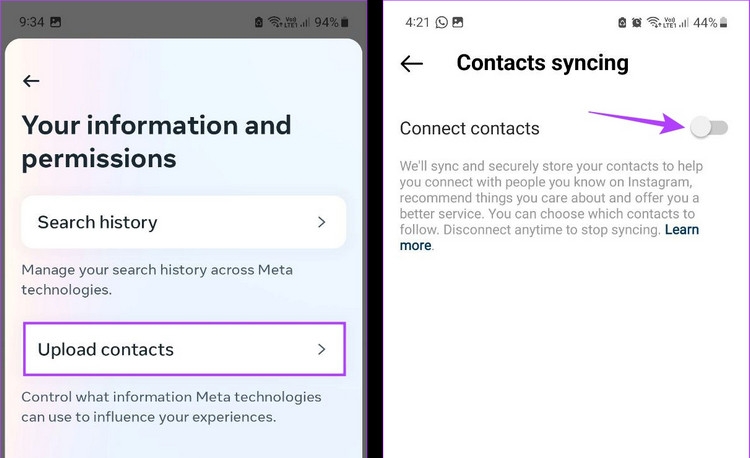Expand Upload contacts chevron arrow
The height and width of the screenshot is (458, 750).
pyautogui.click(x=321, y=349)
